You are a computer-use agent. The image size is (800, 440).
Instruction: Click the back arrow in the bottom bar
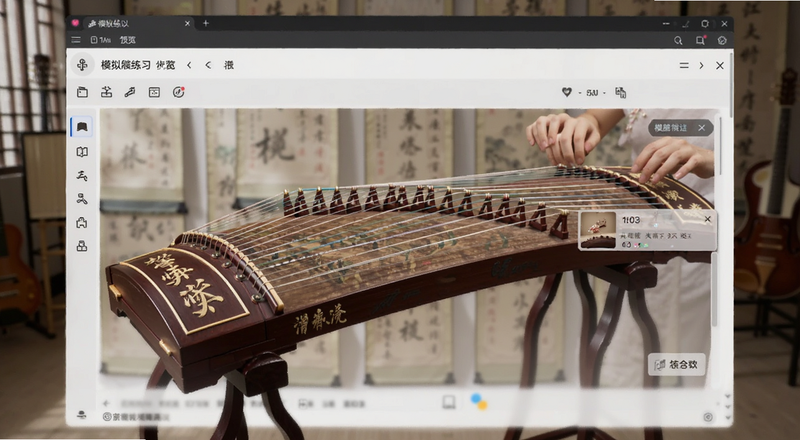click(107, 403)
